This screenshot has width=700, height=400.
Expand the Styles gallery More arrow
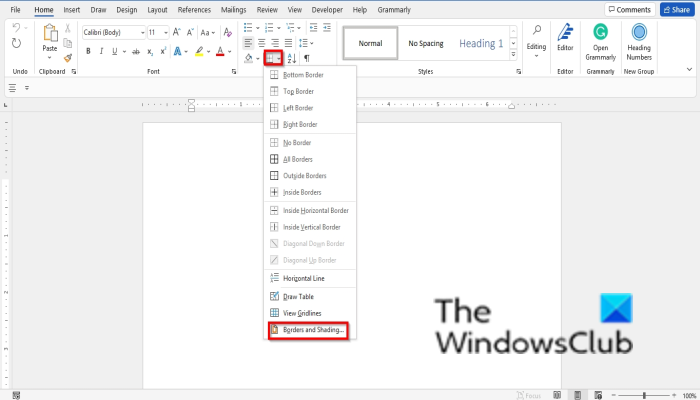pos(513,54)
